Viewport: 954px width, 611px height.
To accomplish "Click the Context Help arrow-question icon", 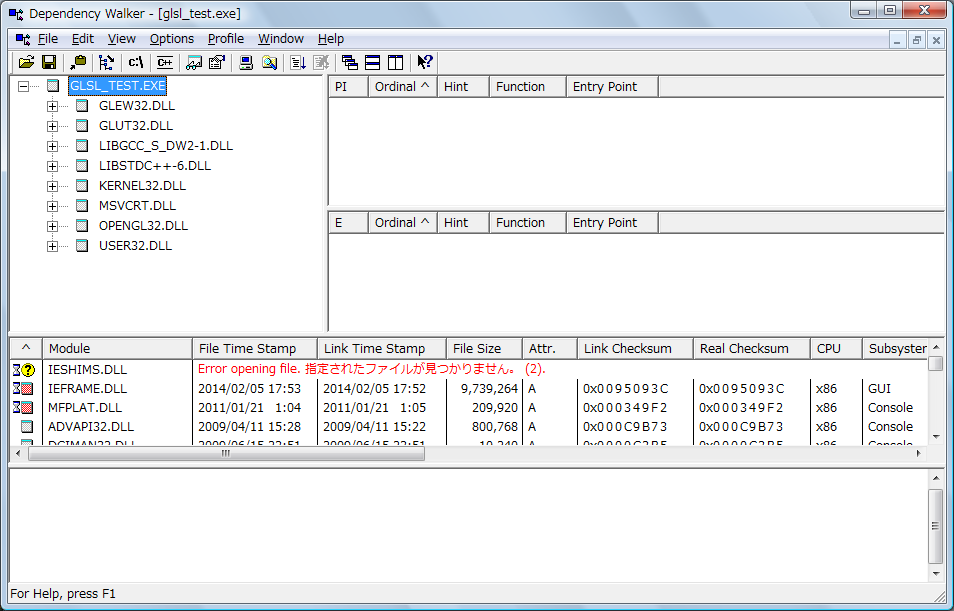I will point(425,62).
